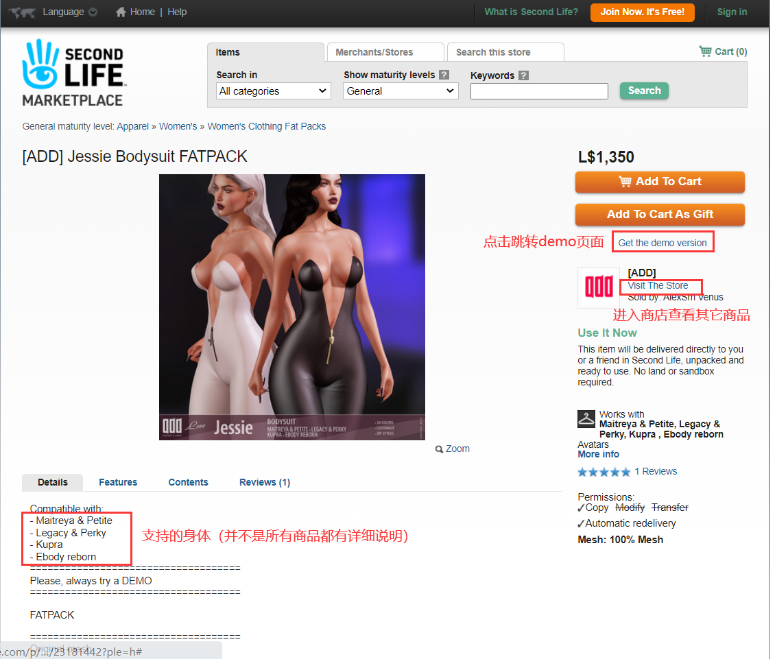The height and width of the screenshot is (659, 770).
Task: Open maturity level General dropdown
Action: [x=400, y=91]
